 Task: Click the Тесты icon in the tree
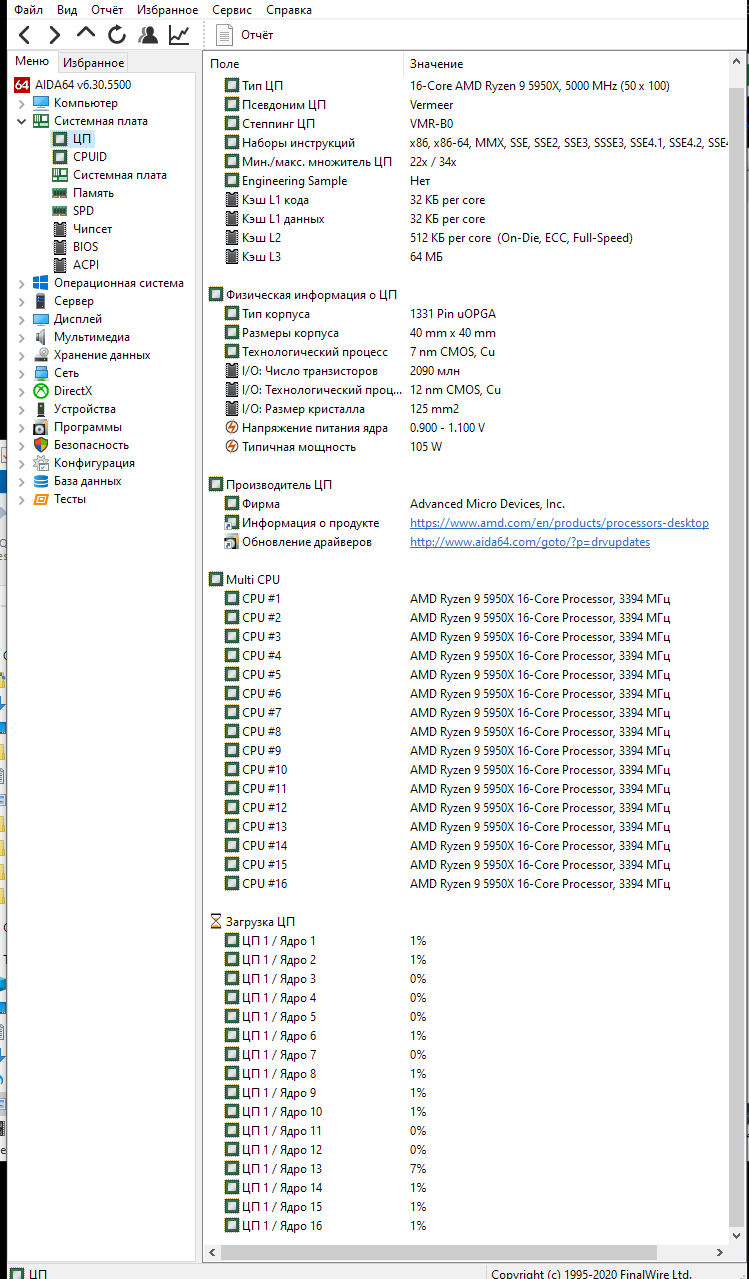pyautogui.click(x=41, y=499)
